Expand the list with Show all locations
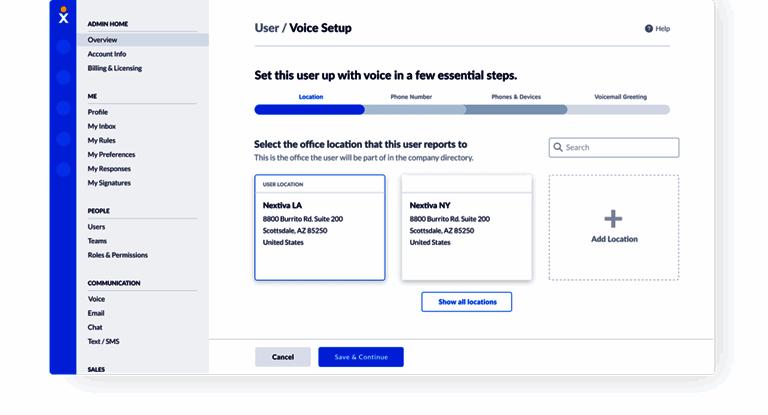The image size is (768, 415). (467, 302)
